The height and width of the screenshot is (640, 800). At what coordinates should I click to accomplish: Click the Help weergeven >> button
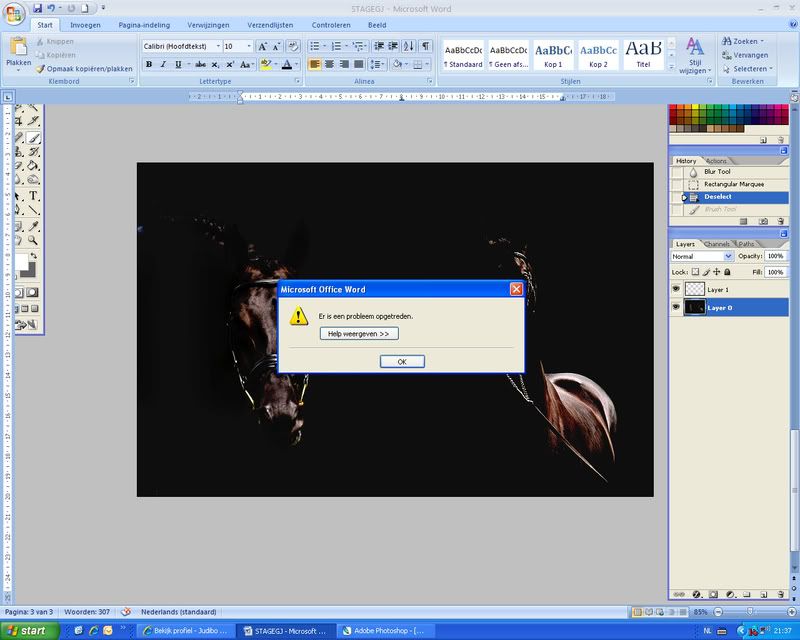(359, 334)
